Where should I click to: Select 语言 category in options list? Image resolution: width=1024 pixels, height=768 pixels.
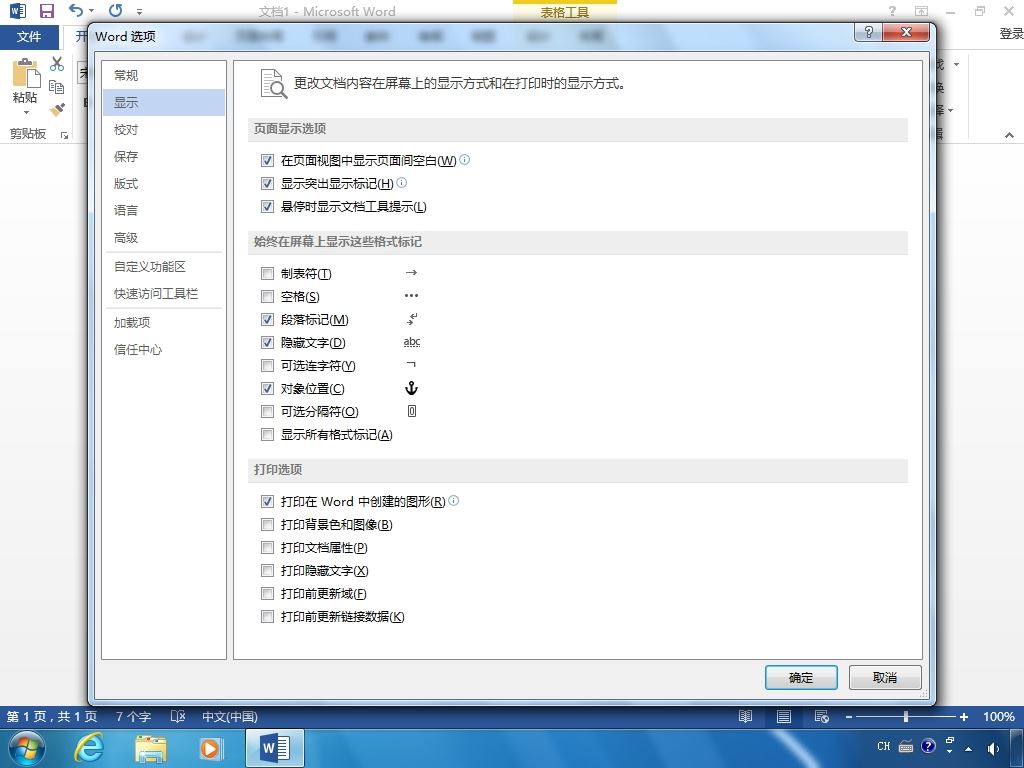(x=163, y=210)
